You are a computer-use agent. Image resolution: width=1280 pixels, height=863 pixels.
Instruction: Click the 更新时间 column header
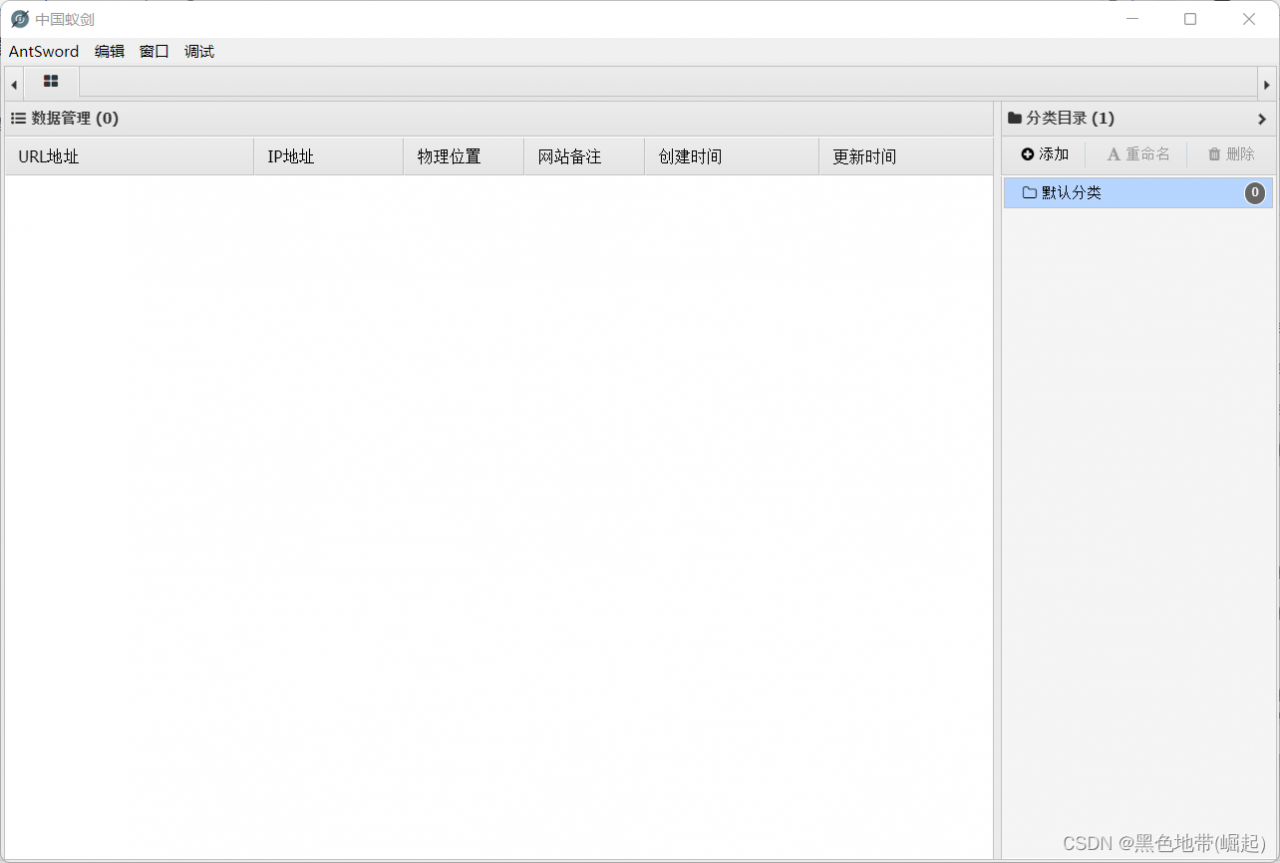point(905,156)
